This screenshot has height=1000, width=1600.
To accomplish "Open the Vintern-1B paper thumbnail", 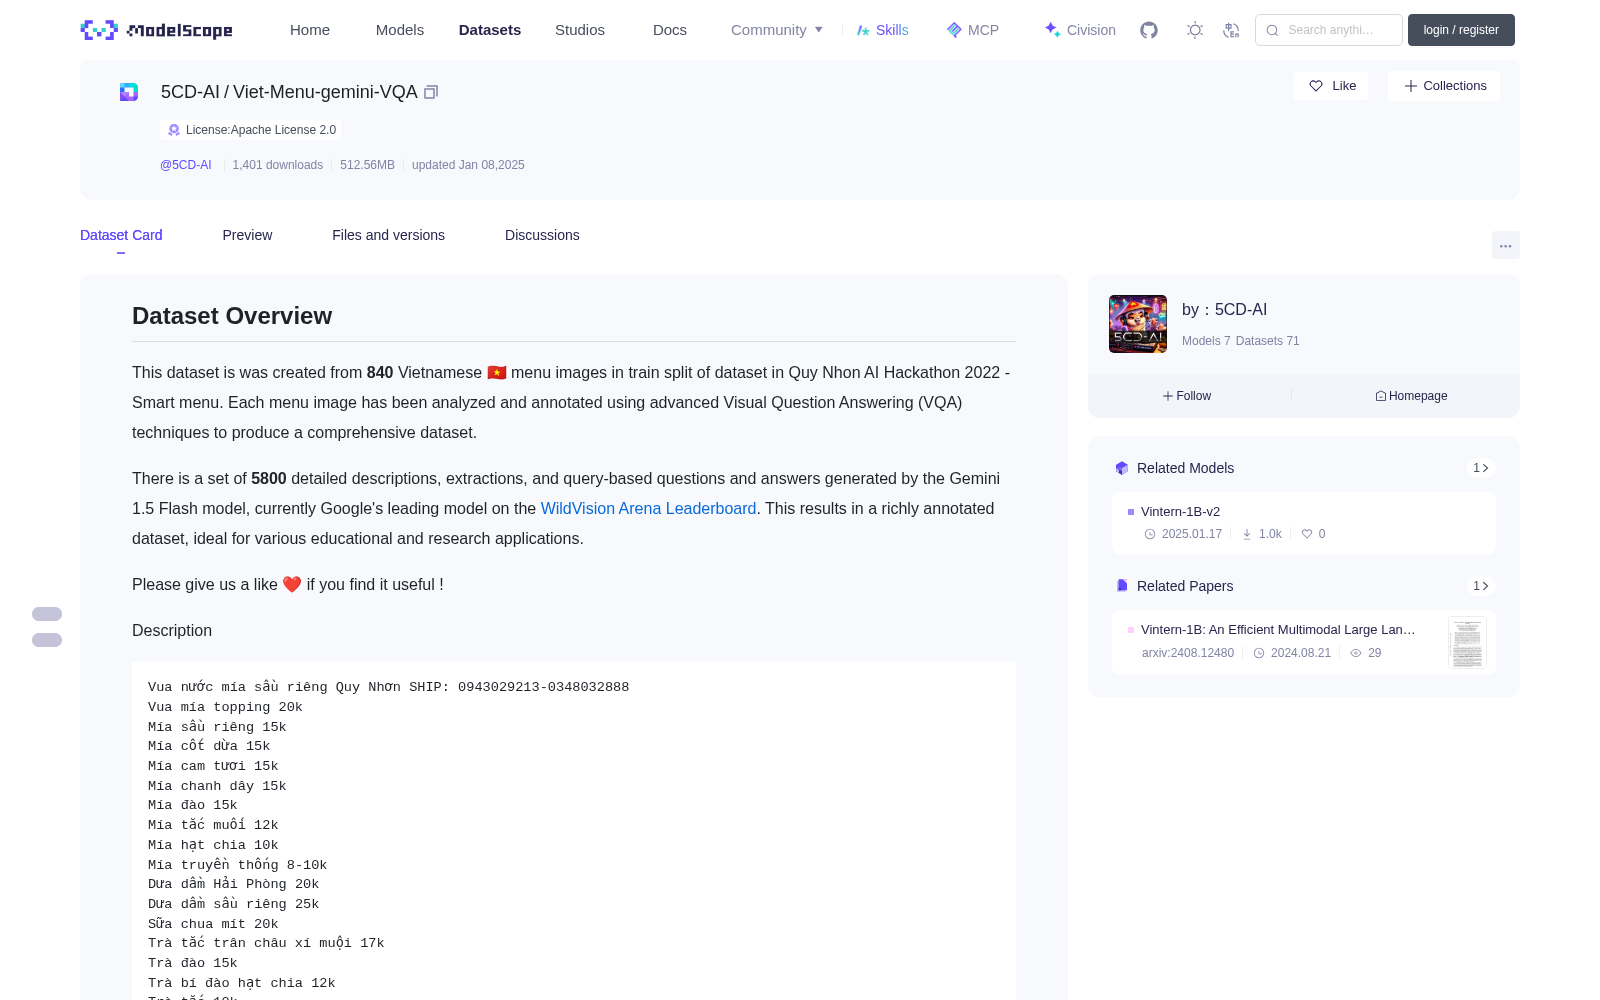I will (x=1467, y=643).
